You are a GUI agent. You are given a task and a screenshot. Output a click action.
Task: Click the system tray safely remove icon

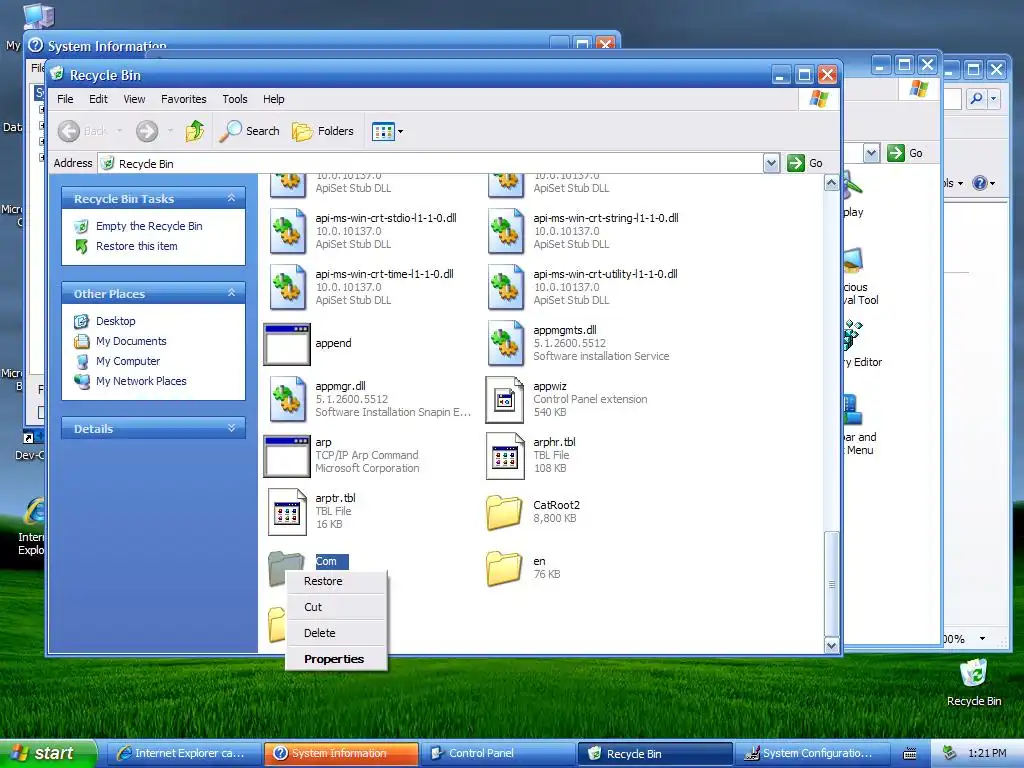[950, 753]
